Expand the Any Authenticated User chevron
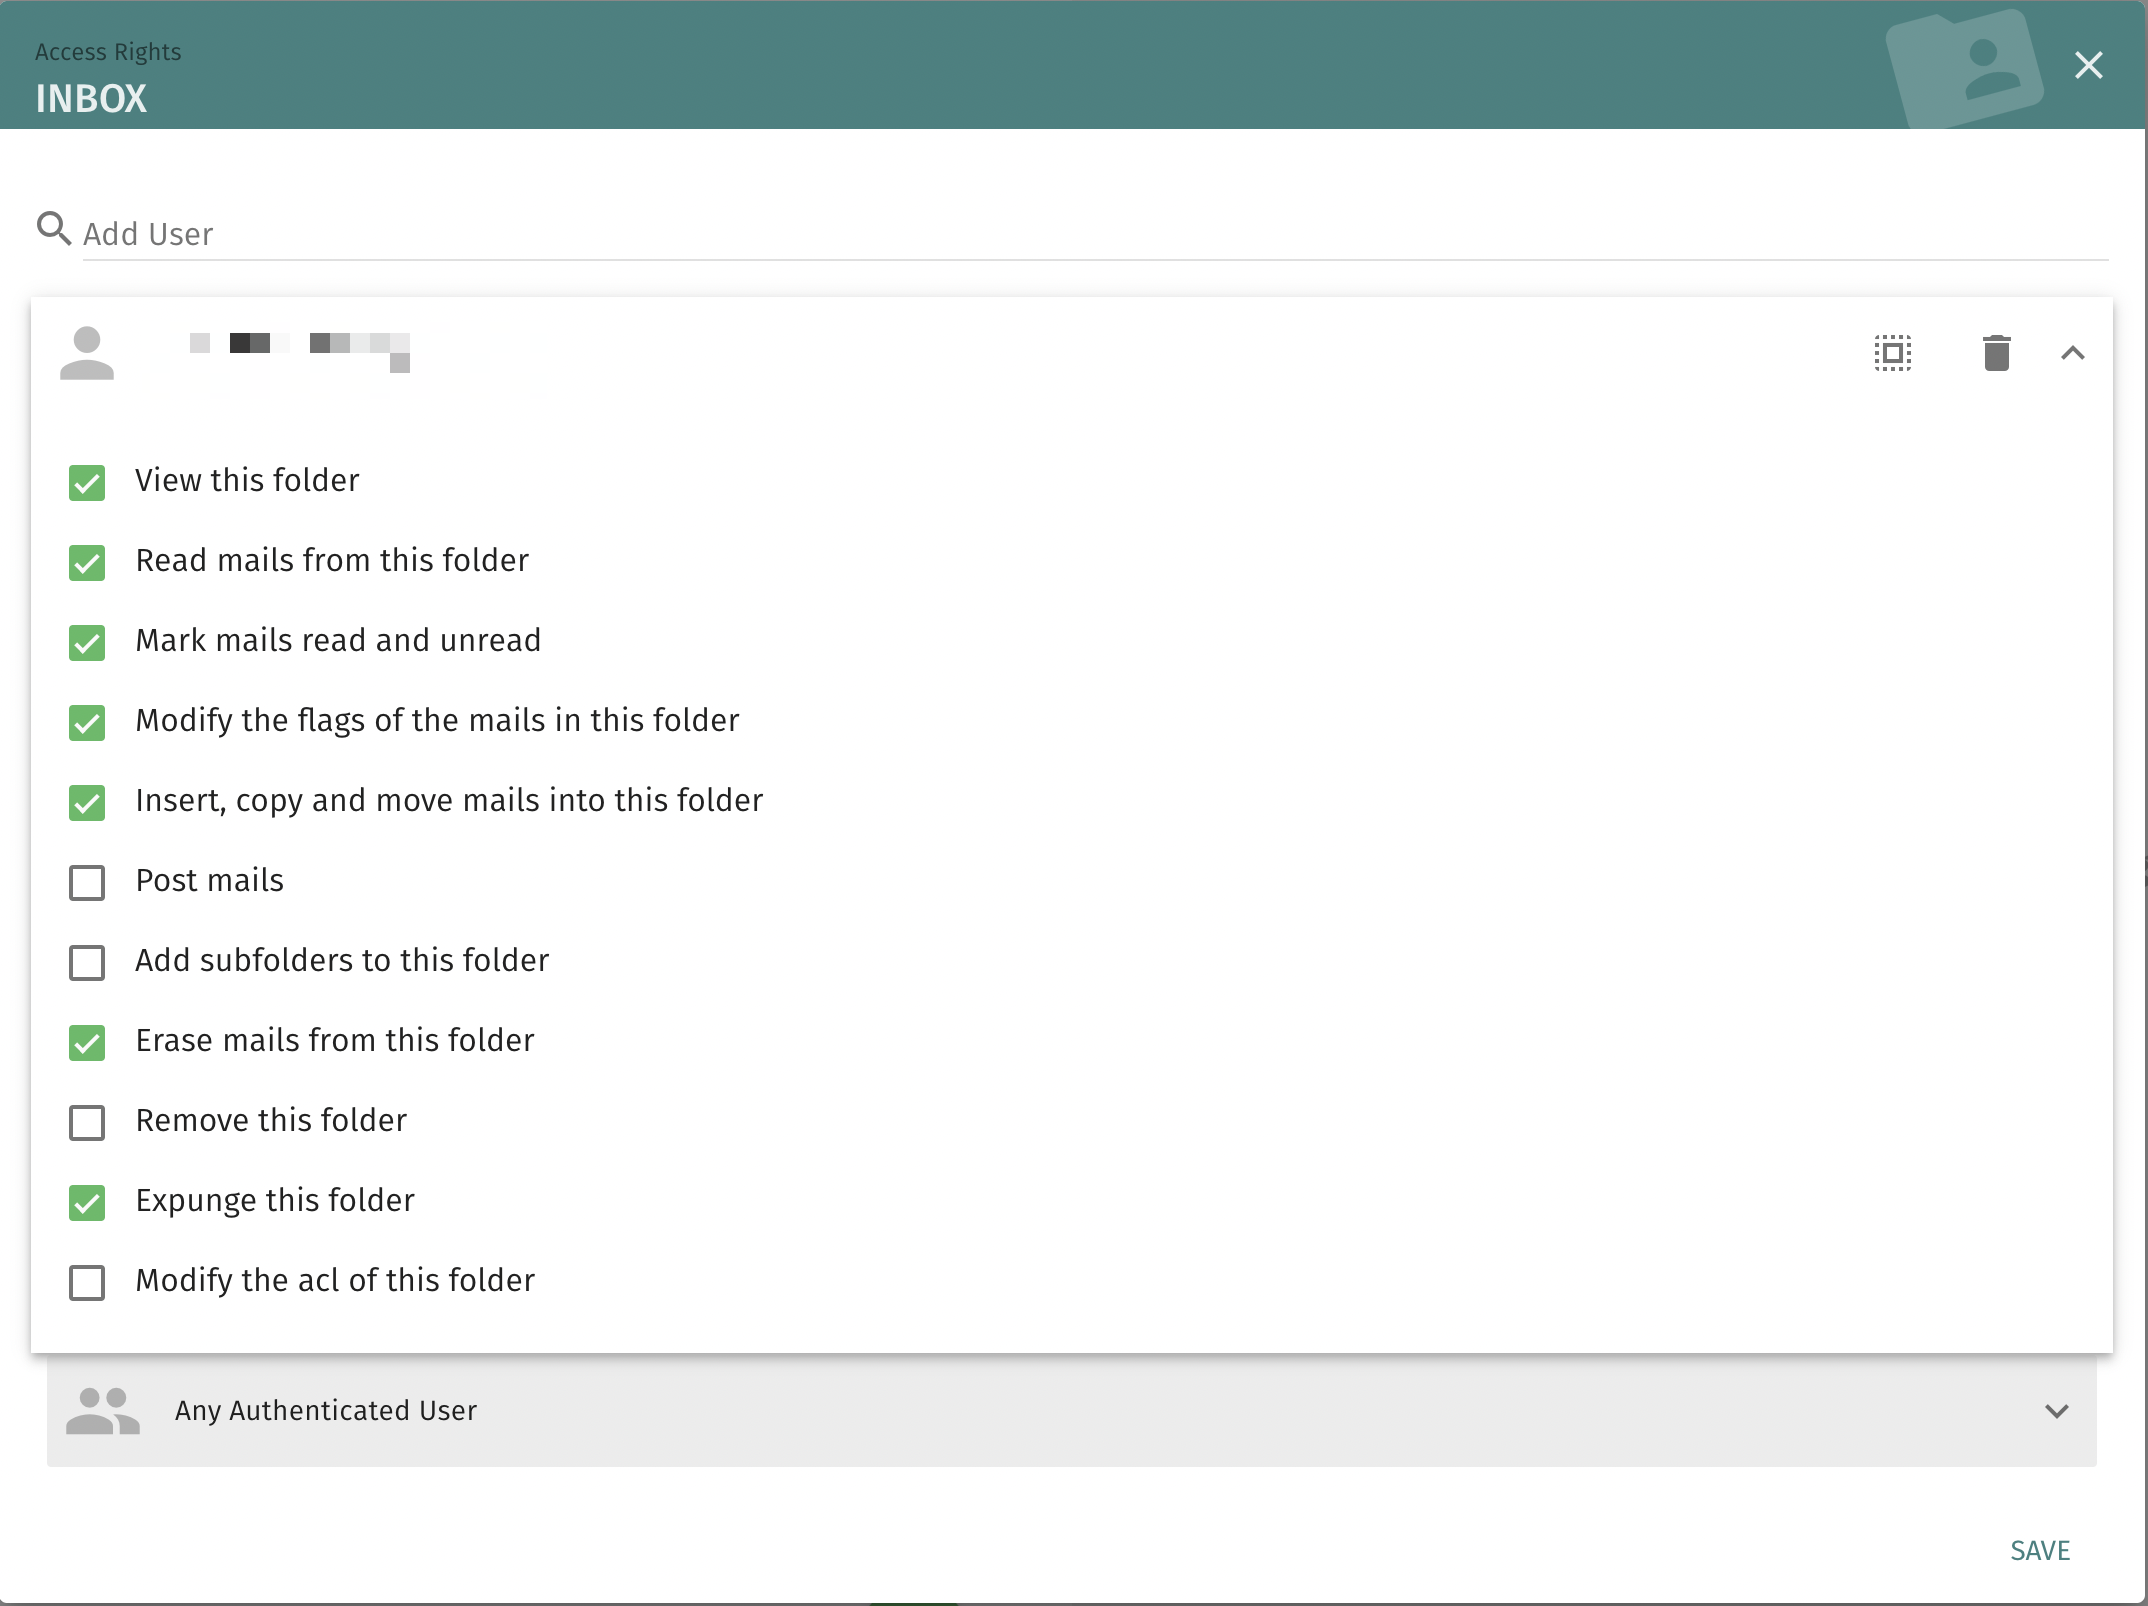The height and width of the screenshot is (1606, 2148). click(2056, 1411)
